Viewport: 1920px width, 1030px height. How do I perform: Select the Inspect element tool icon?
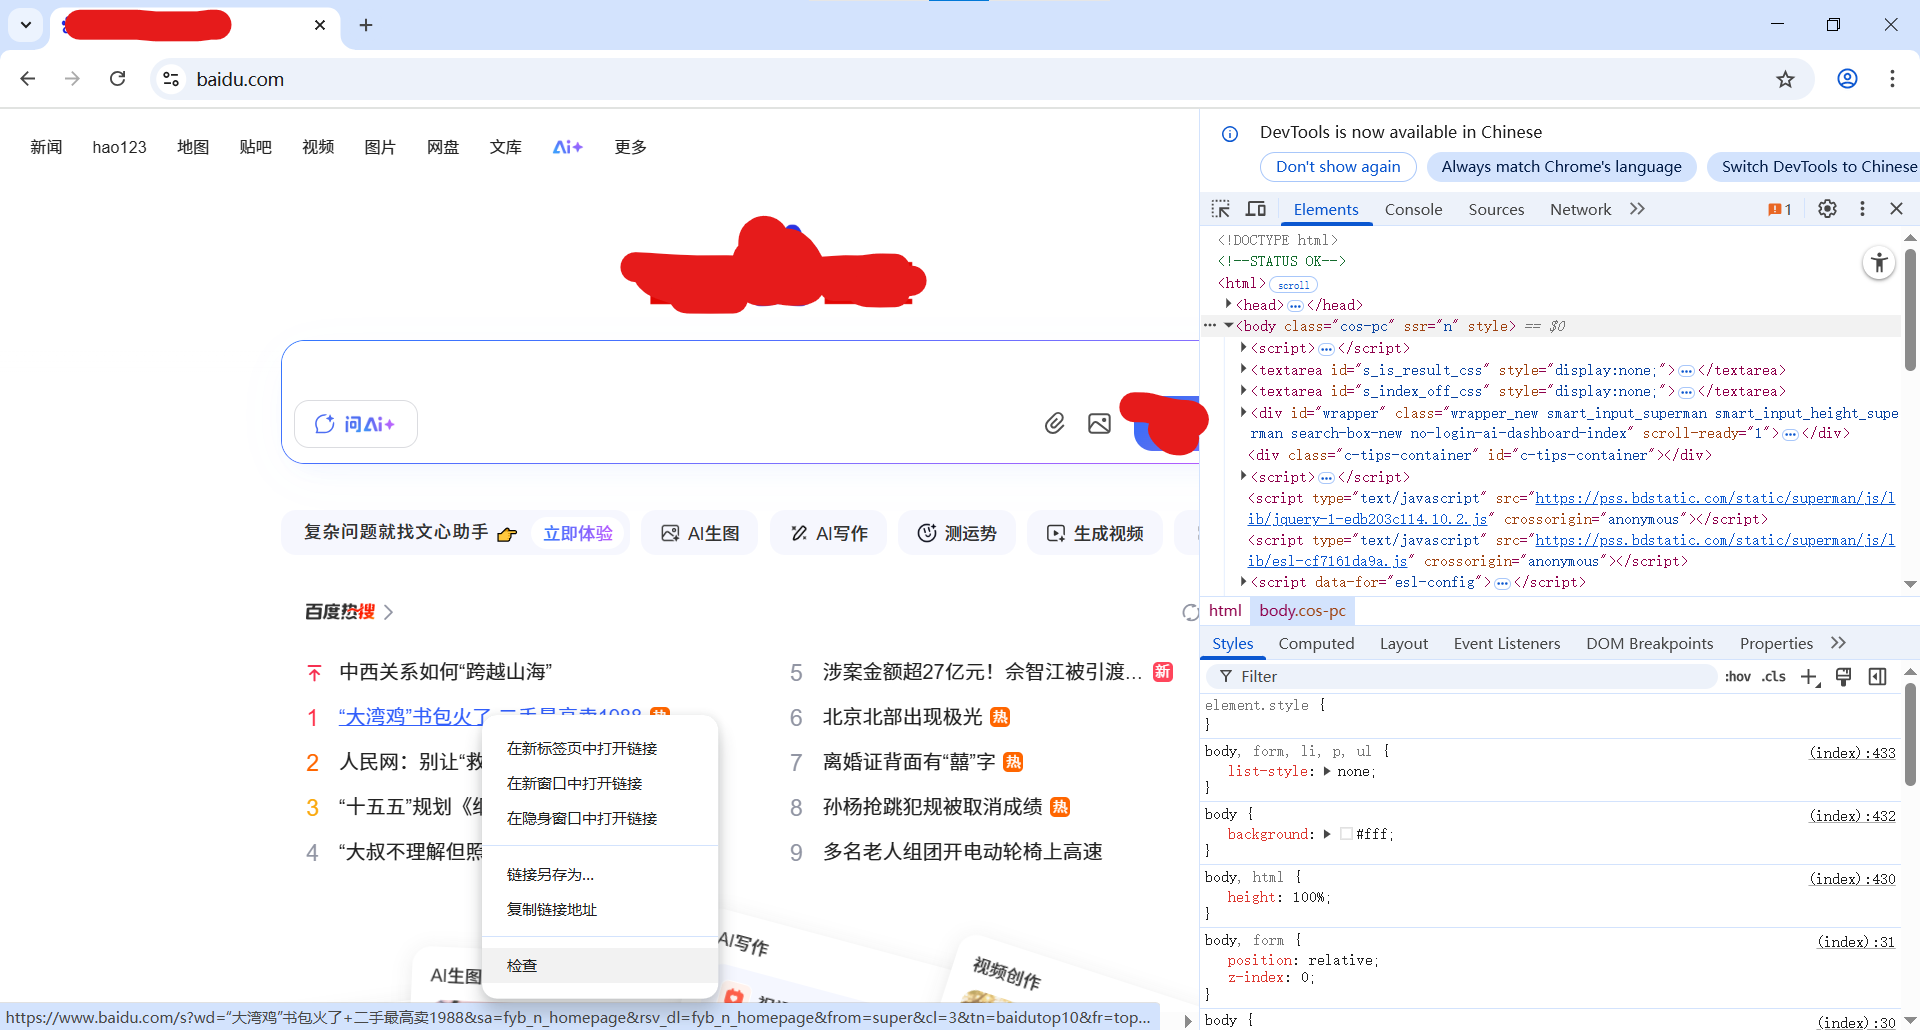click(x=1221, y=209)
